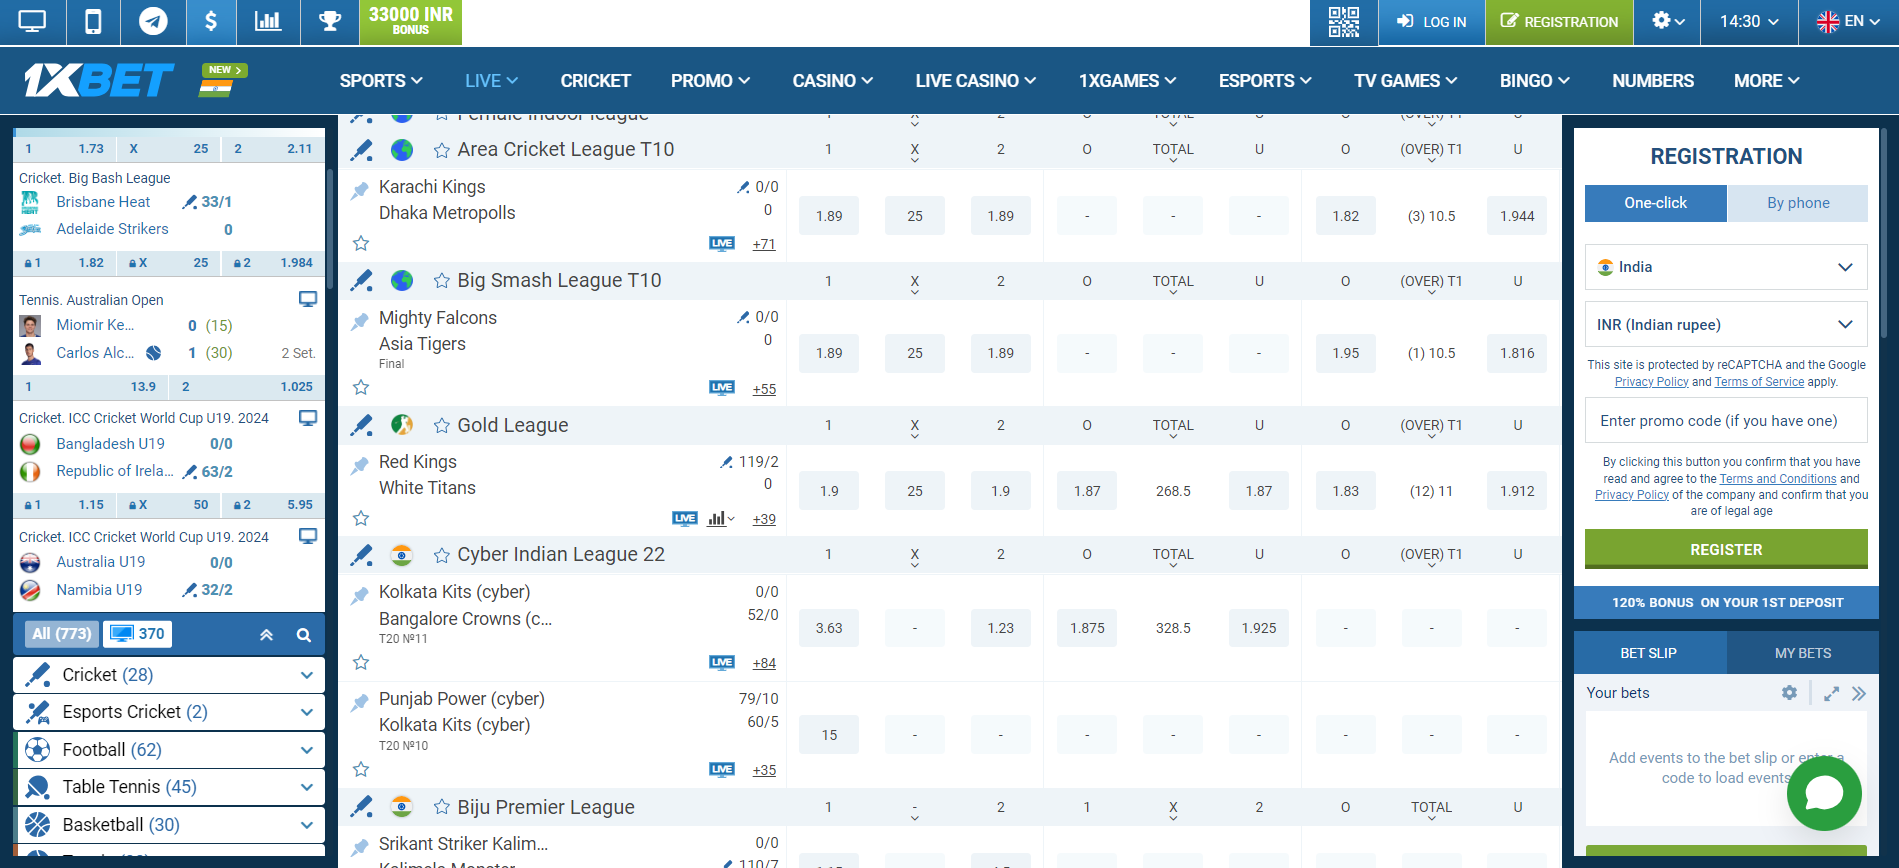Open the INR (Indian rupee) currency dropdown
Viewport: 1899px width, 868px height.
pos(1726,325)
